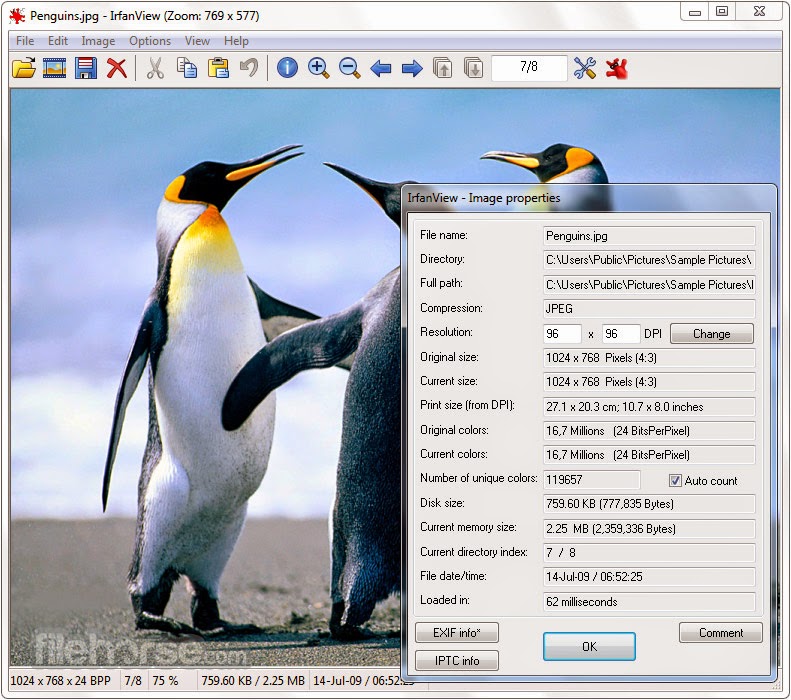Image resolution: width=791 pixels, height=700 pixels.
Task: Click the File date/time value field
Action: click(649, 577)
